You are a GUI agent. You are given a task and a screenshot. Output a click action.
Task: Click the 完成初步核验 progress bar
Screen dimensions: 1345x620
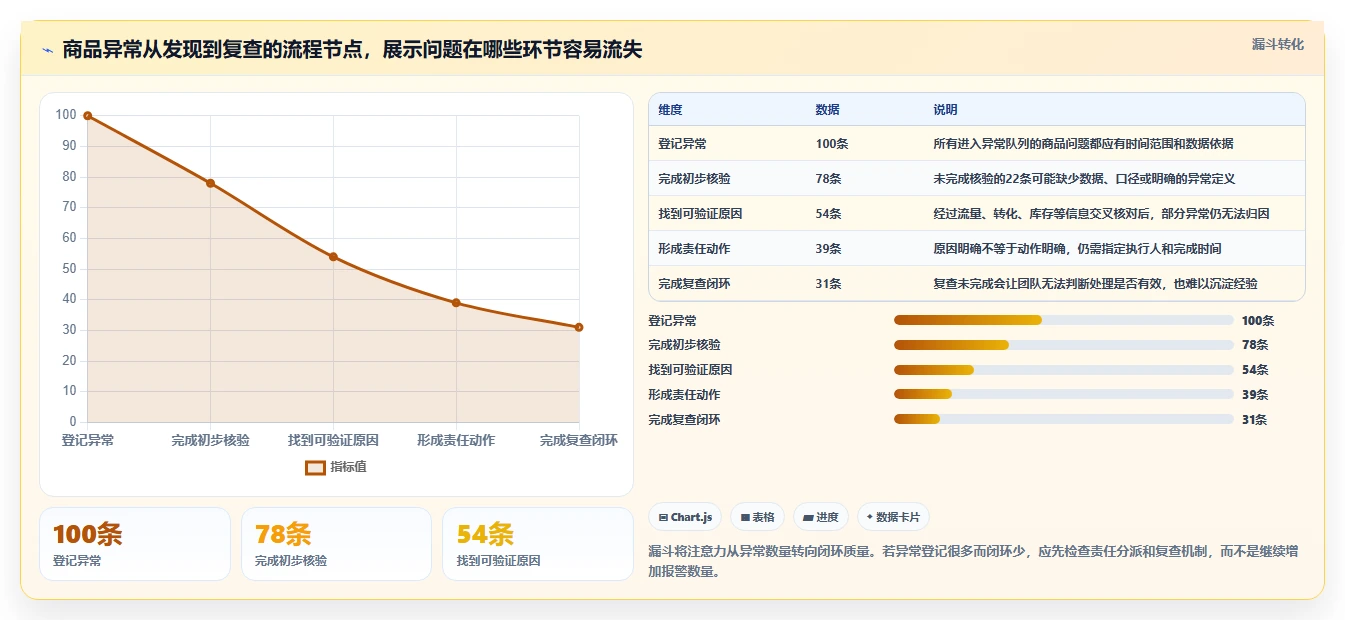1063,345
